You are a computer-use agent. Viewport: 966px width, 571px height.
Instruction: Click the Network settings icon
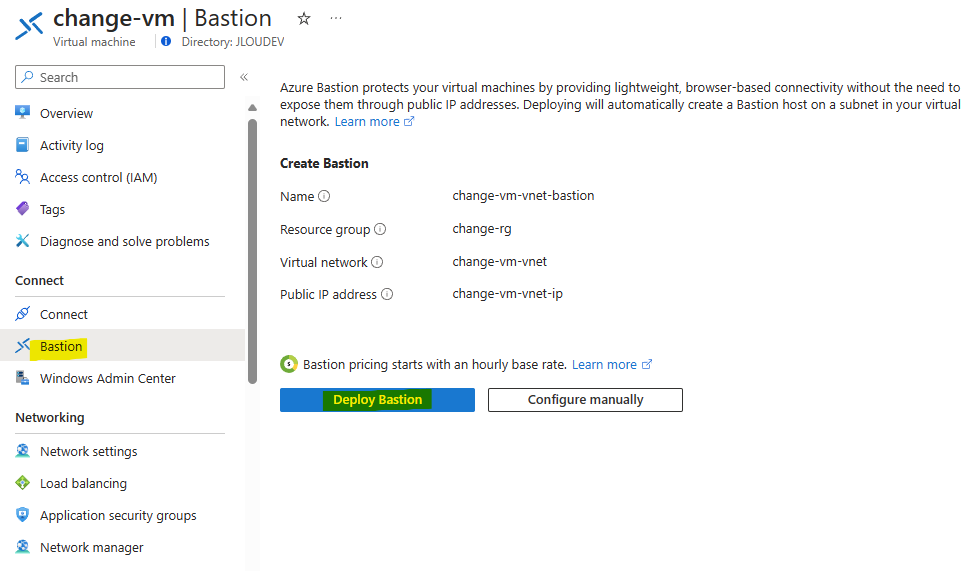[x=23, y=451]
